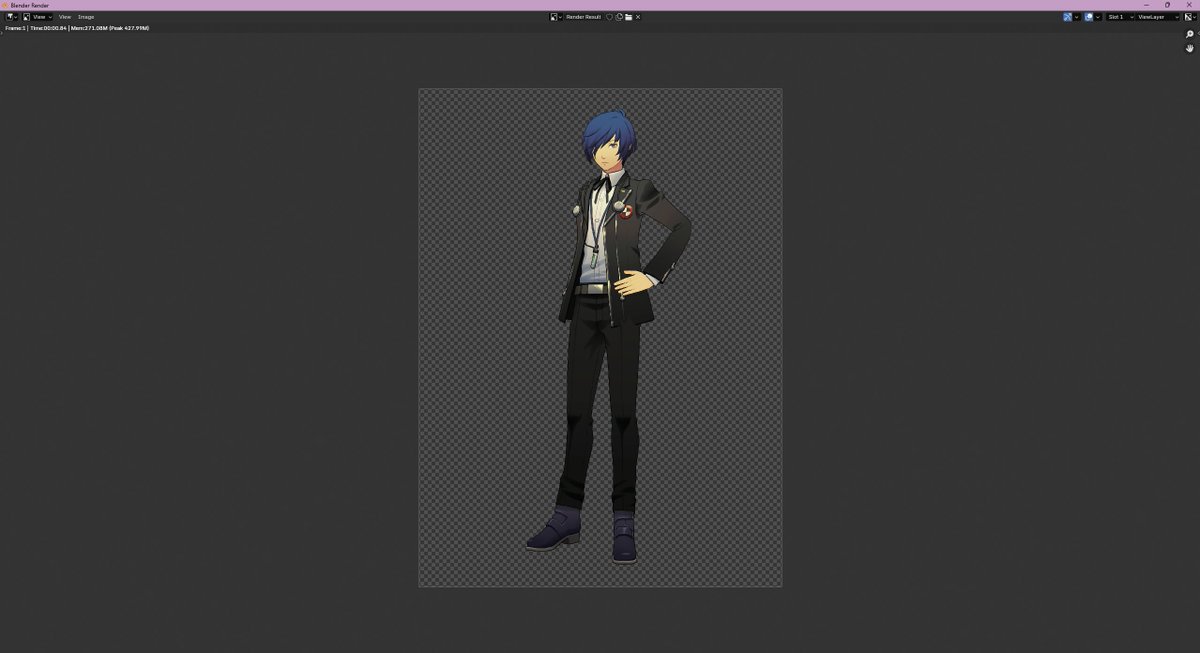Toggle fake user shield icon
The image size is (1200, 653).
[x=609, y=17]
